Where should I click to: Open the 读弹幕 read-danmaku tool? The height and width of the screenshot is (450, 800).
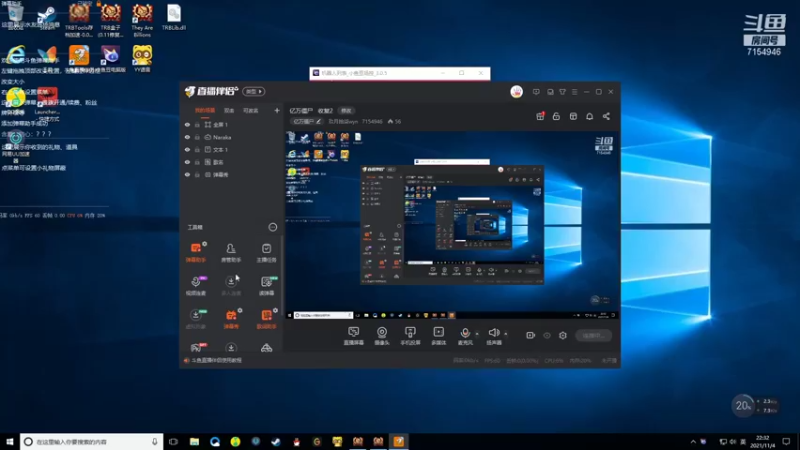click(x=266, y=285)
